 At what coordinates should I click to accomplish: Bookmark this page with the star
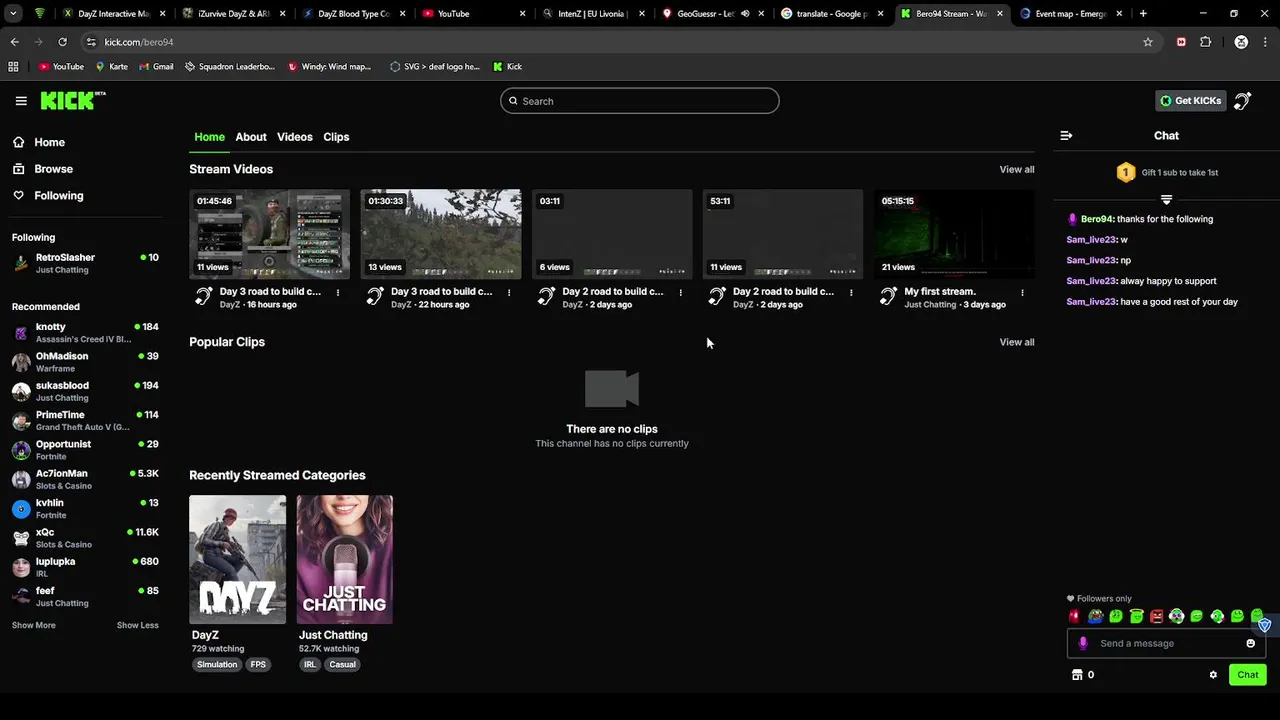(x=1148, y=42)
